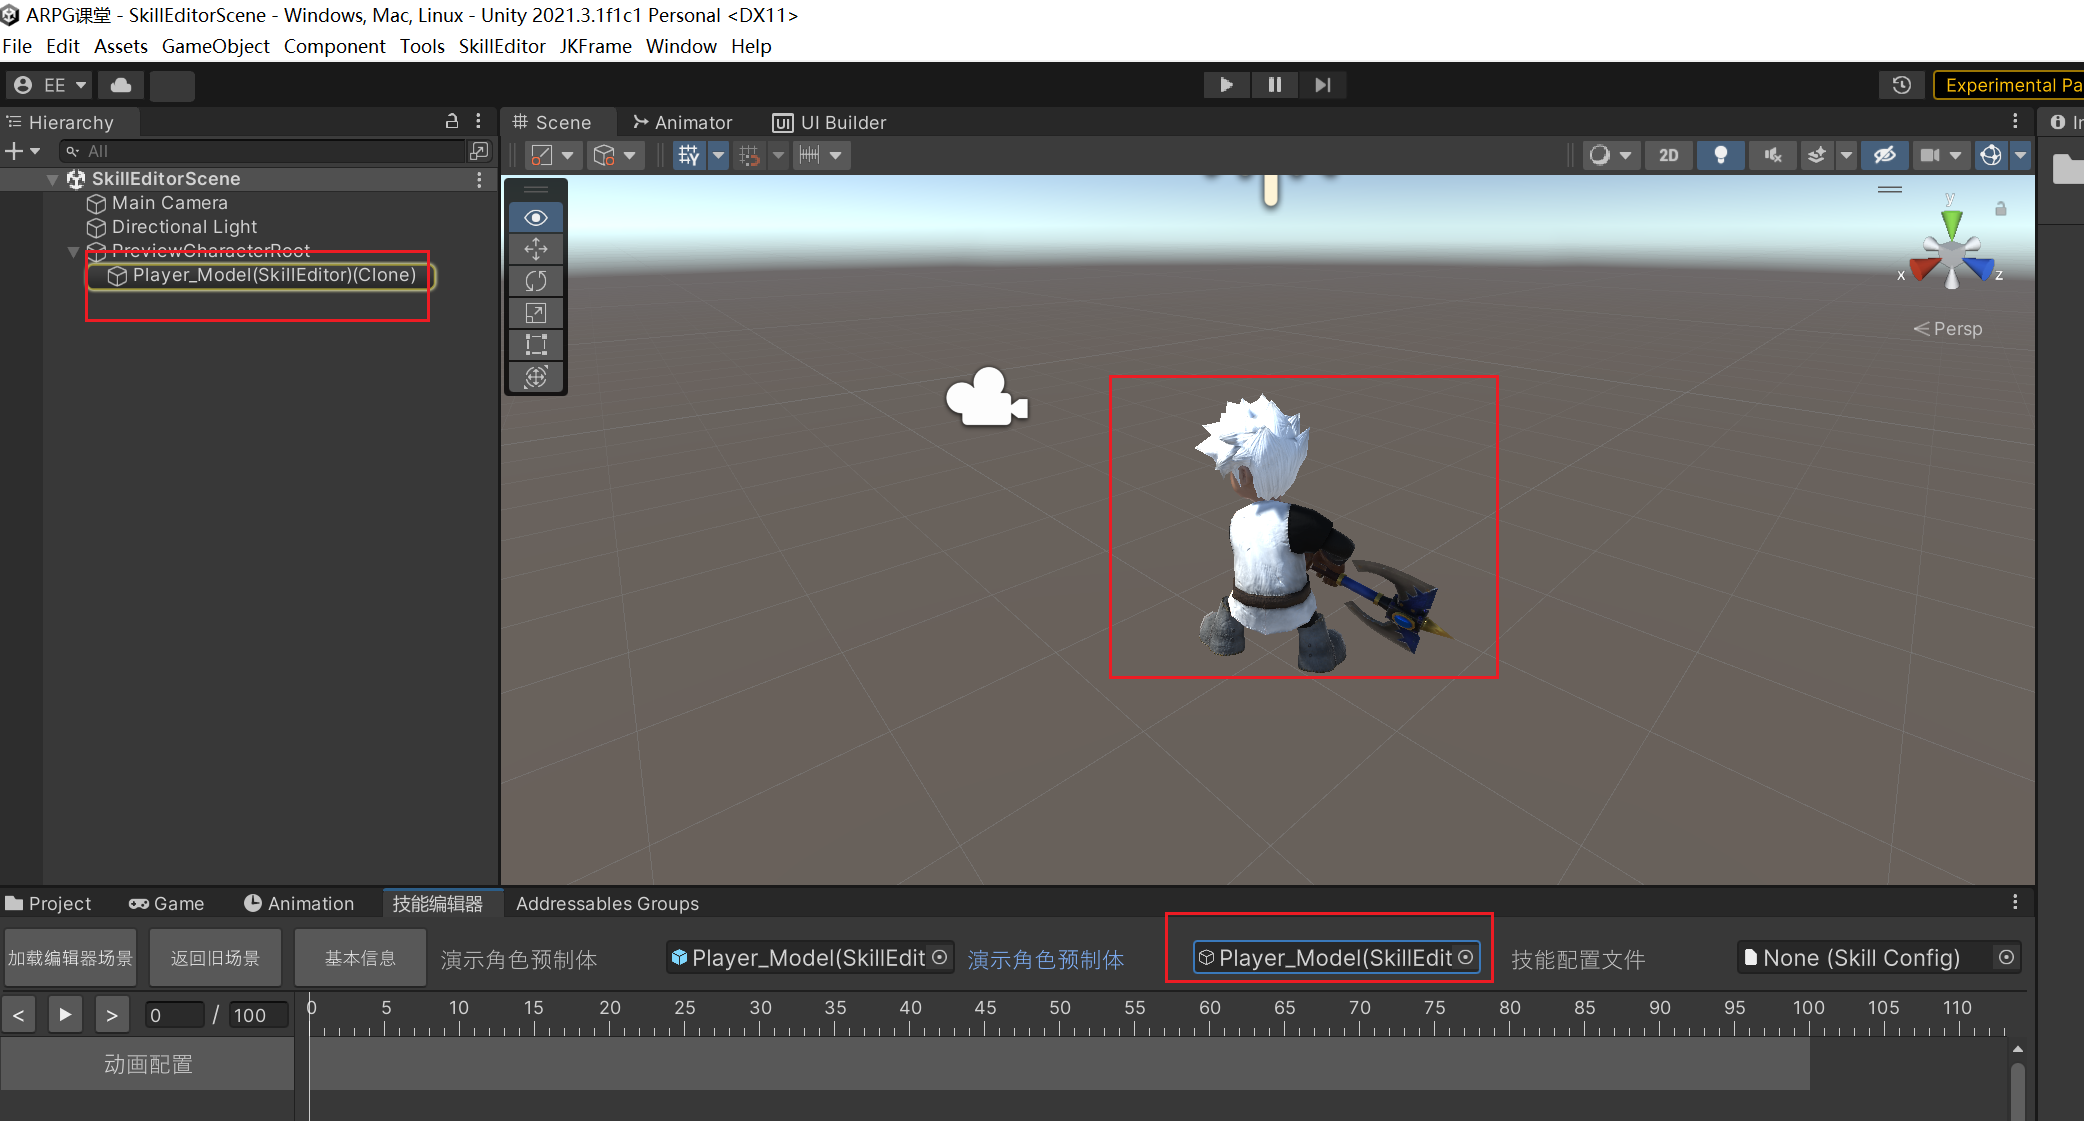
Task: Select the Scale tool in scene overlay
Action: (536, 313)
